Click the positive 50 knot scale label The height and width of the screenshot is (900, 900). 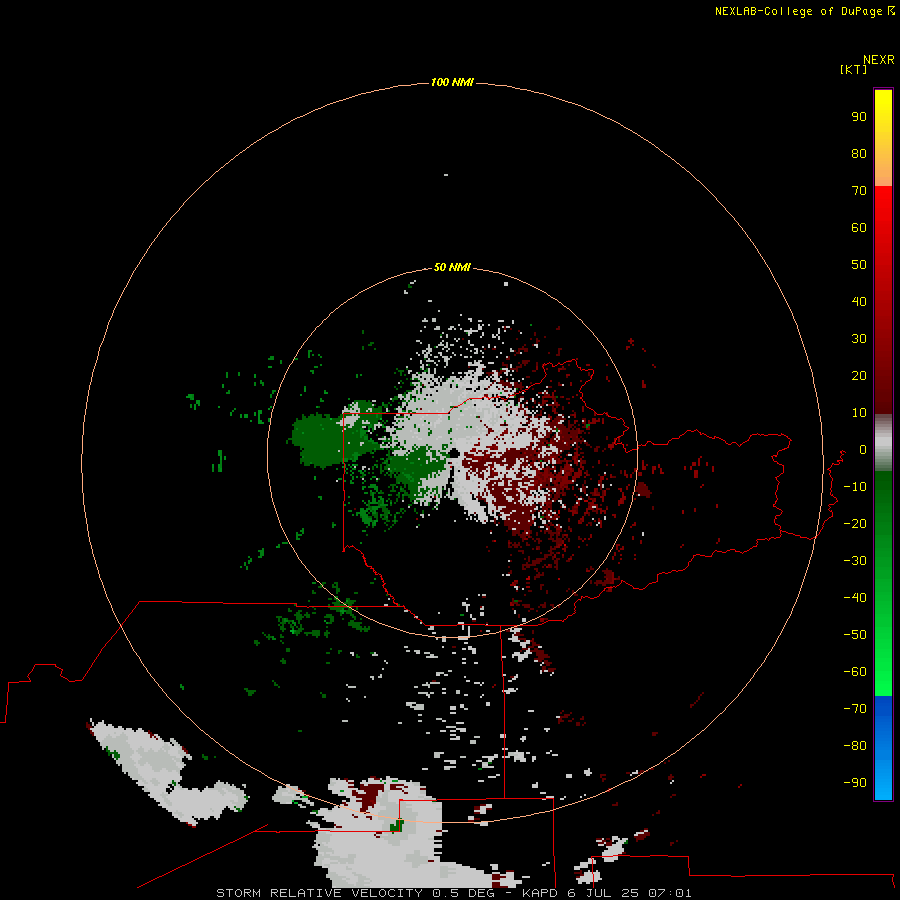(859, 265)
